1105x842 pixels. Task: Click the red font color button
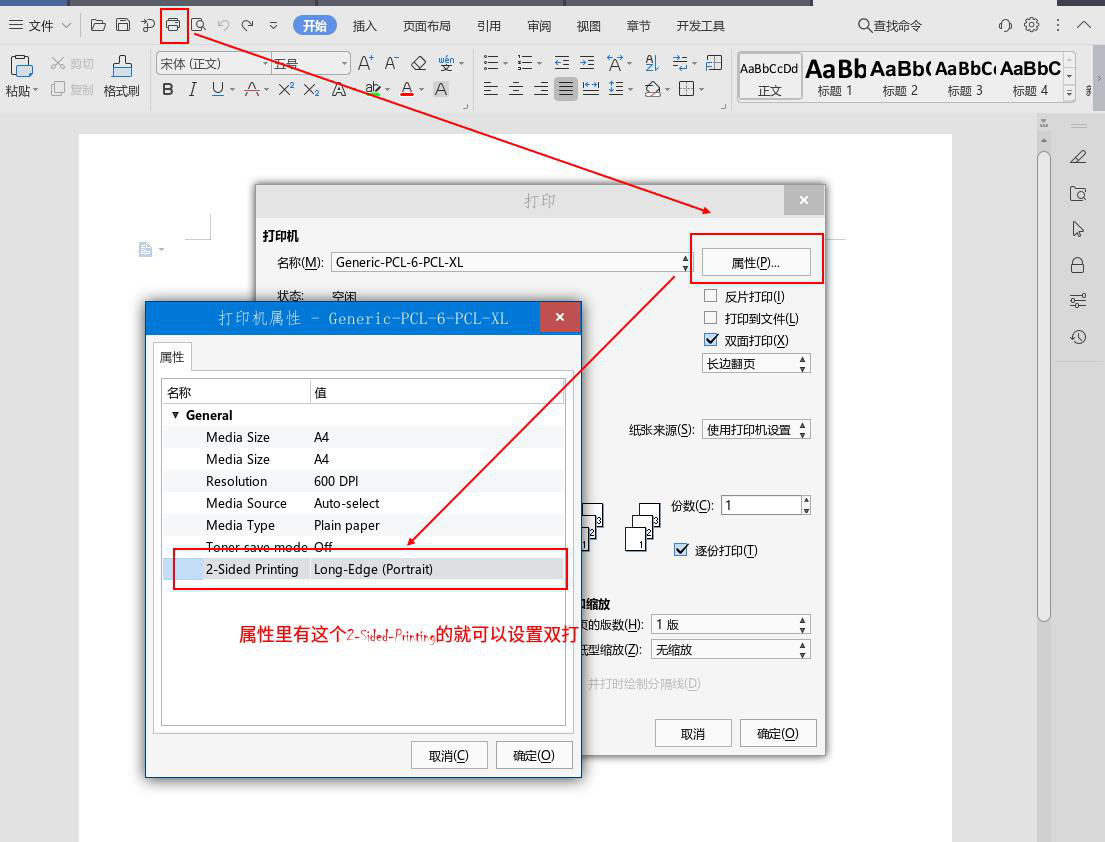click(407, 89)
